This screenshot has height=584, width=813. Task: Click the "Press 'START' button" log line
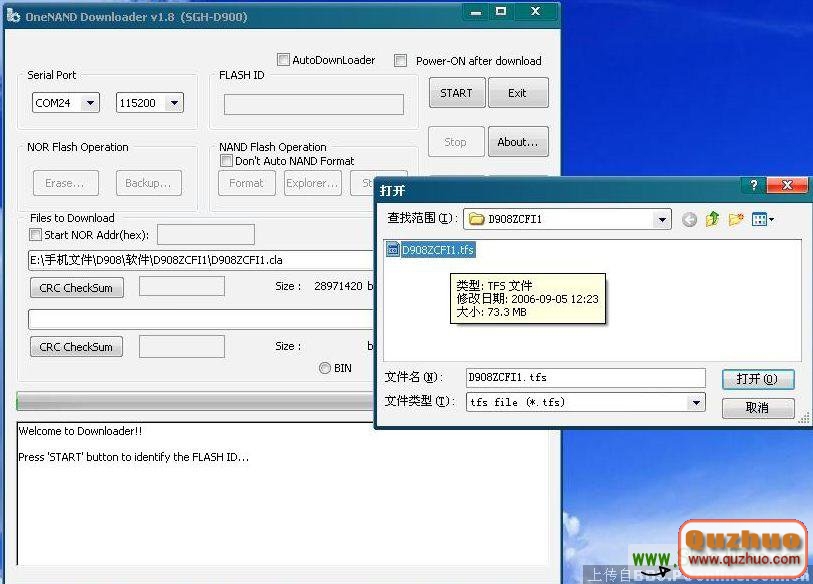coord(134,457)
